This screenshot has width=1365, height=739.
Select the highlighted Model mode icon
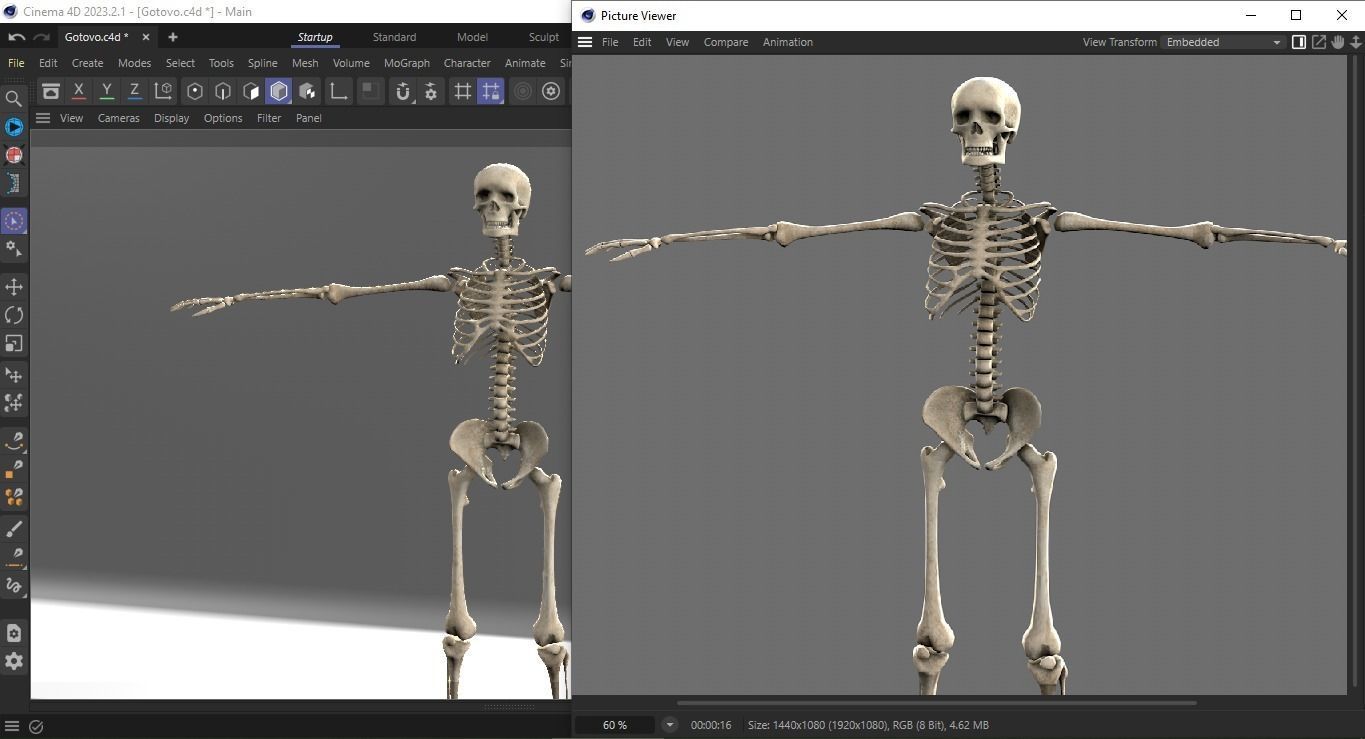tap(279, 91)
